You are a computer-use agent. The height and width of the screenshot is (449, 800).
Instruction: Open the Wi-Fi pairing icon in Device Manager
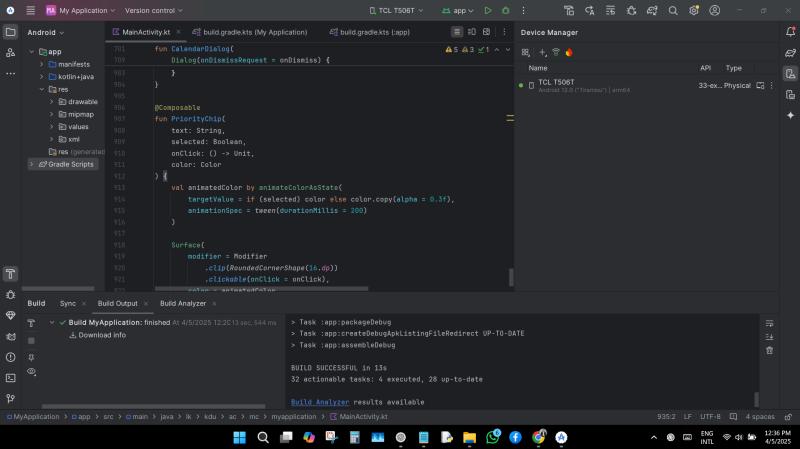coord(556,53)
